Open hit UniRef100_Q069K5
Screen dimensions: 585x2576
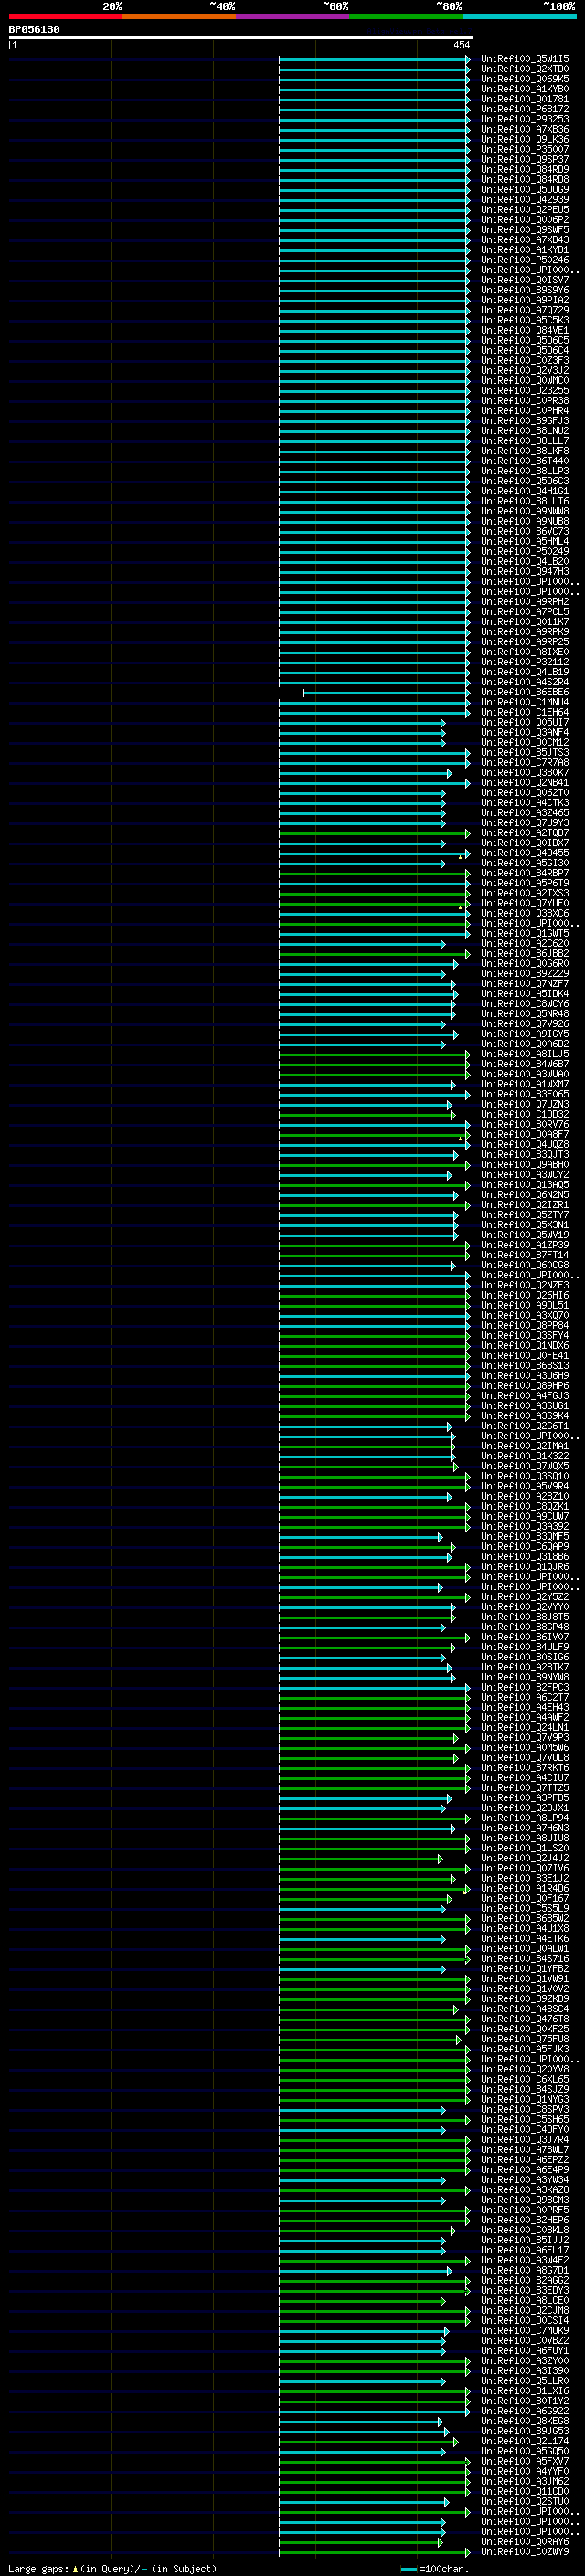(x=525, y=79)
